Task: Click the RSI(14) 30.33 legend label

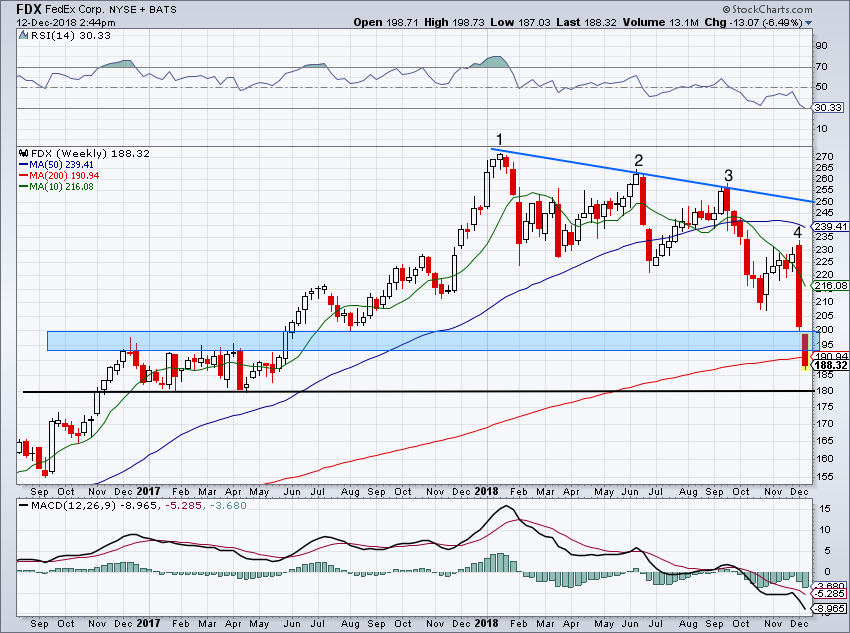Action: pyautogui.click(x=70, y=35)
